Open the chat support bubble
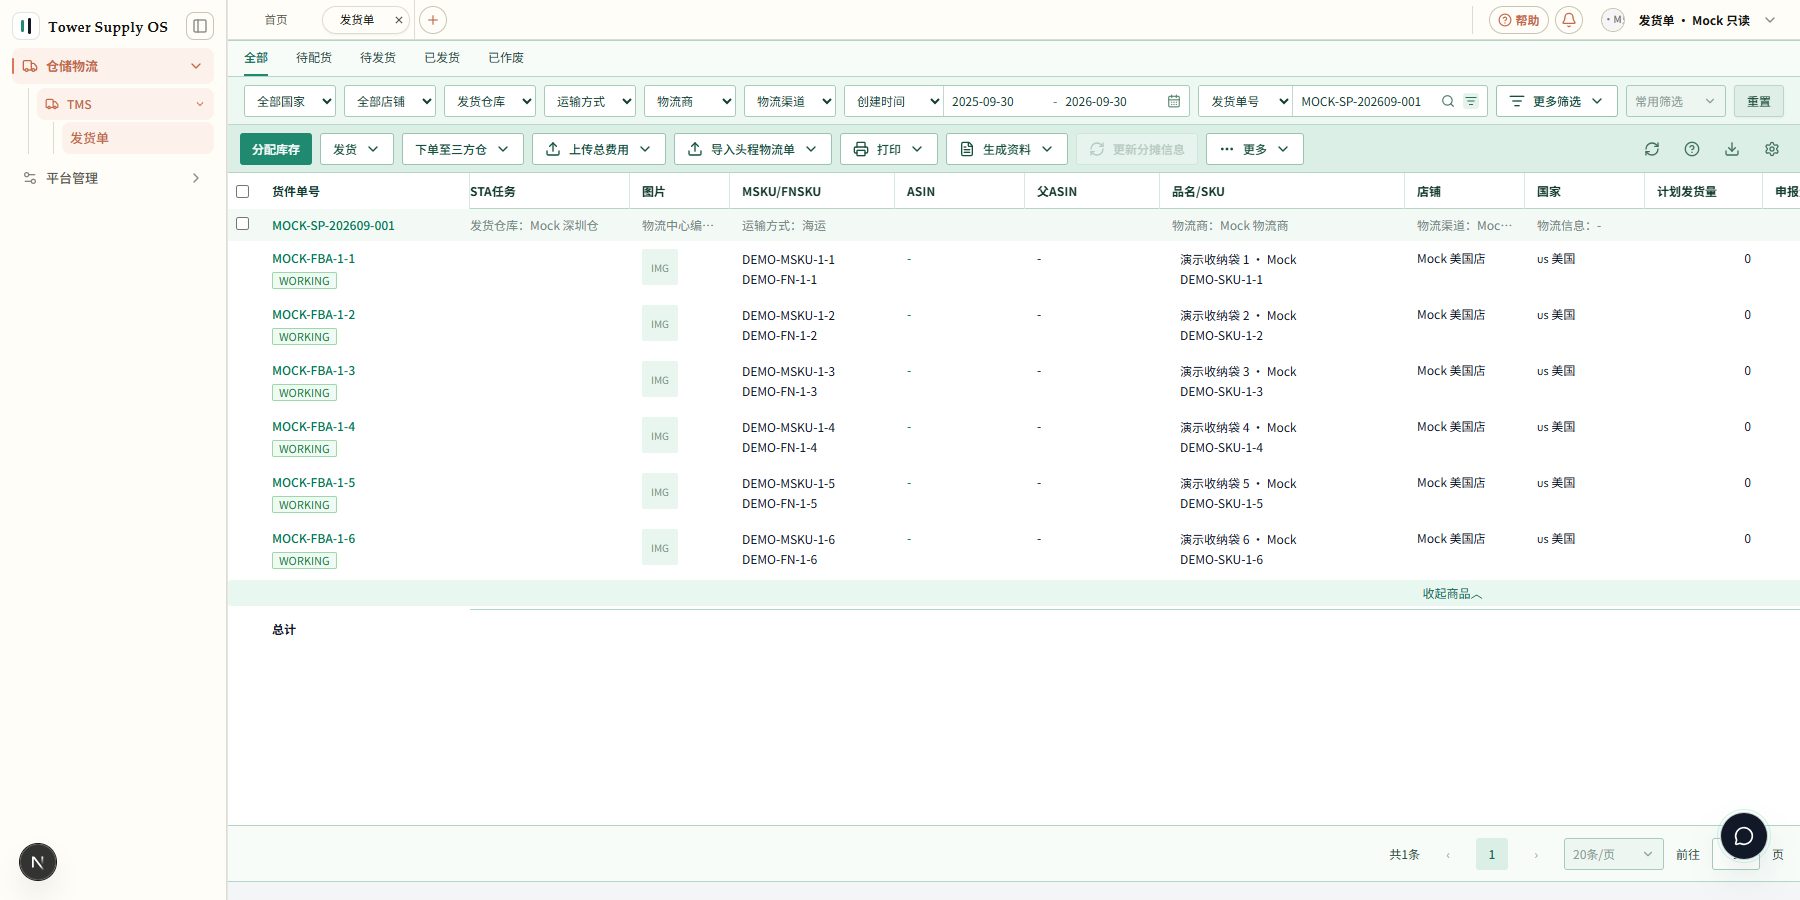The image size is (1800, 900). pyautogui.click(x=1744, y=836)
